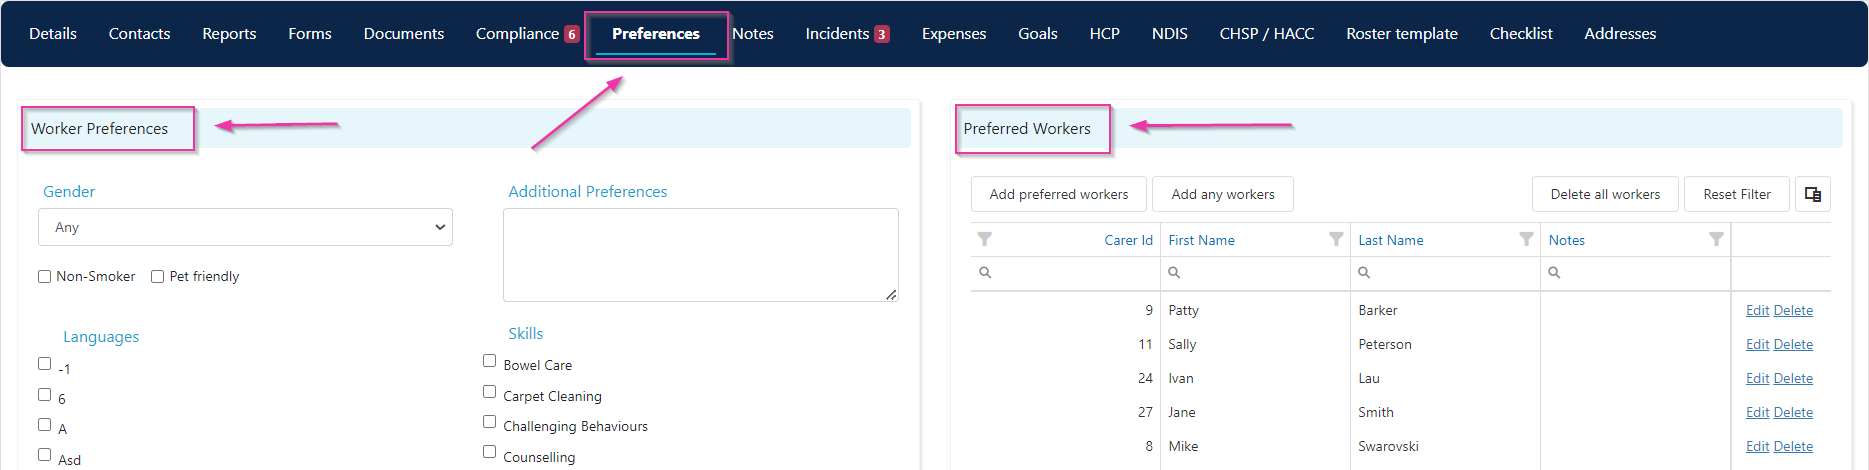
Task: Open the Documents tab
Action: tap(404, 34)
